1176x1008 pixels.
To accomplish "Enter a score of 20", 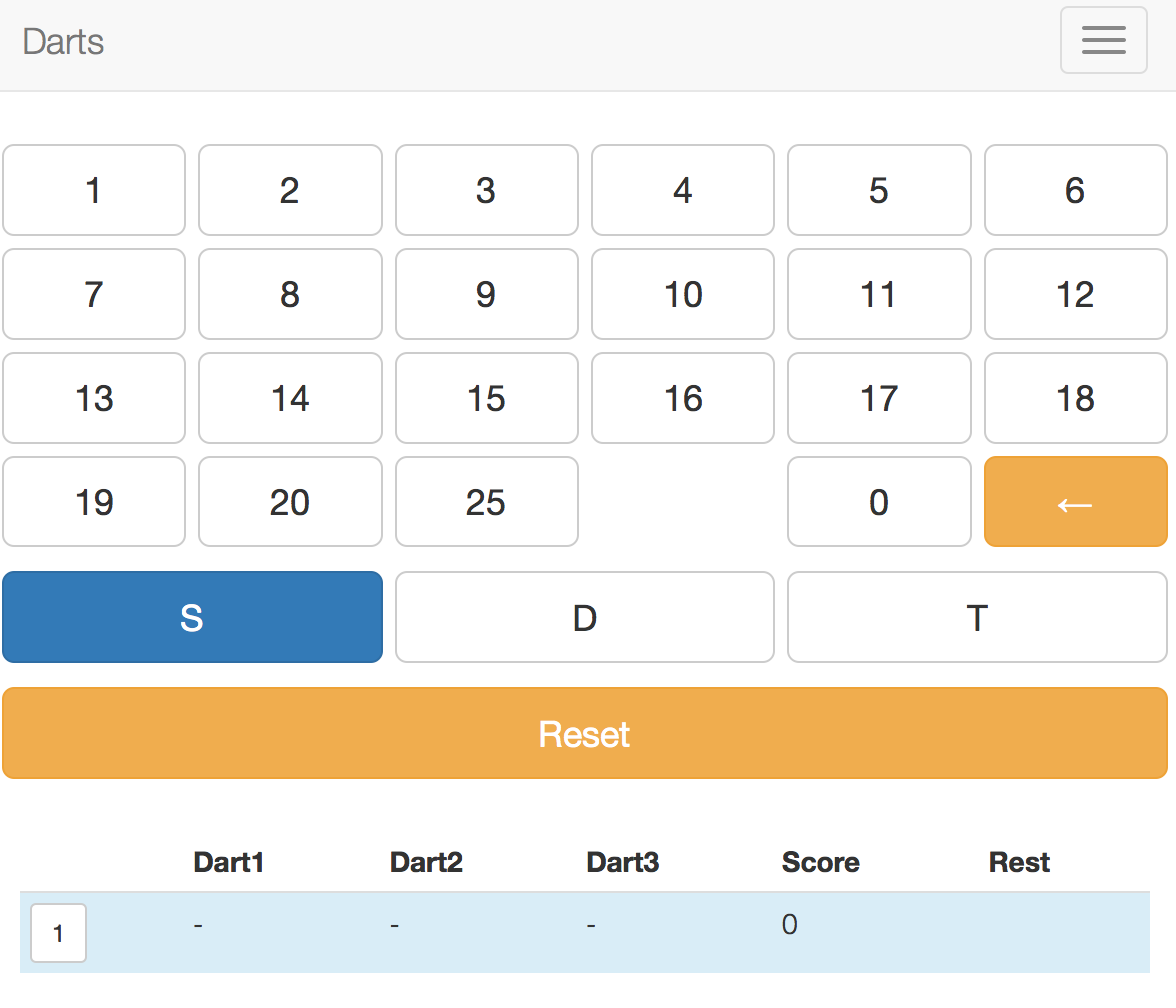I will coord(289,502).
